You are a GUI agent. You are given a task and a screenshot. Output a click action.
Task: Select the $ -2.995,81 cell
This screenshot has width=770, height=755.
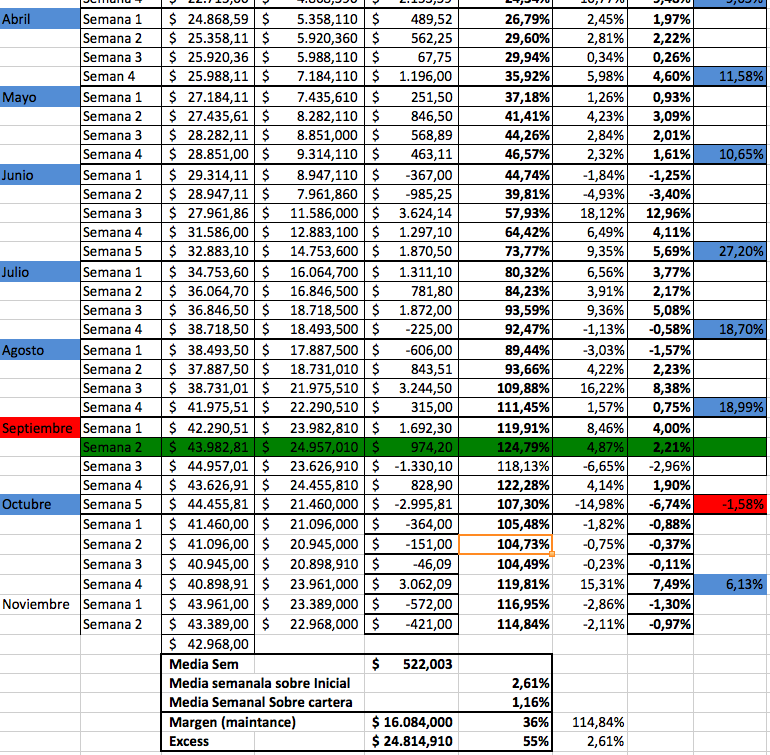(412, 504)
